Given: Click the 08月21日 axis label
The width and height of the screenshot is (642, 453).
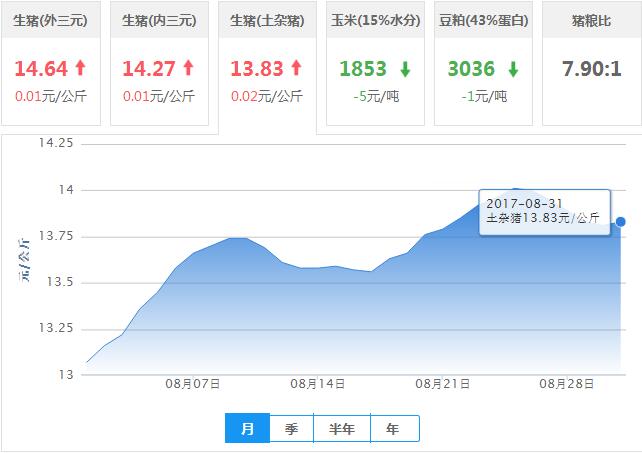Looking at the screenshot, I should [443, 384].
